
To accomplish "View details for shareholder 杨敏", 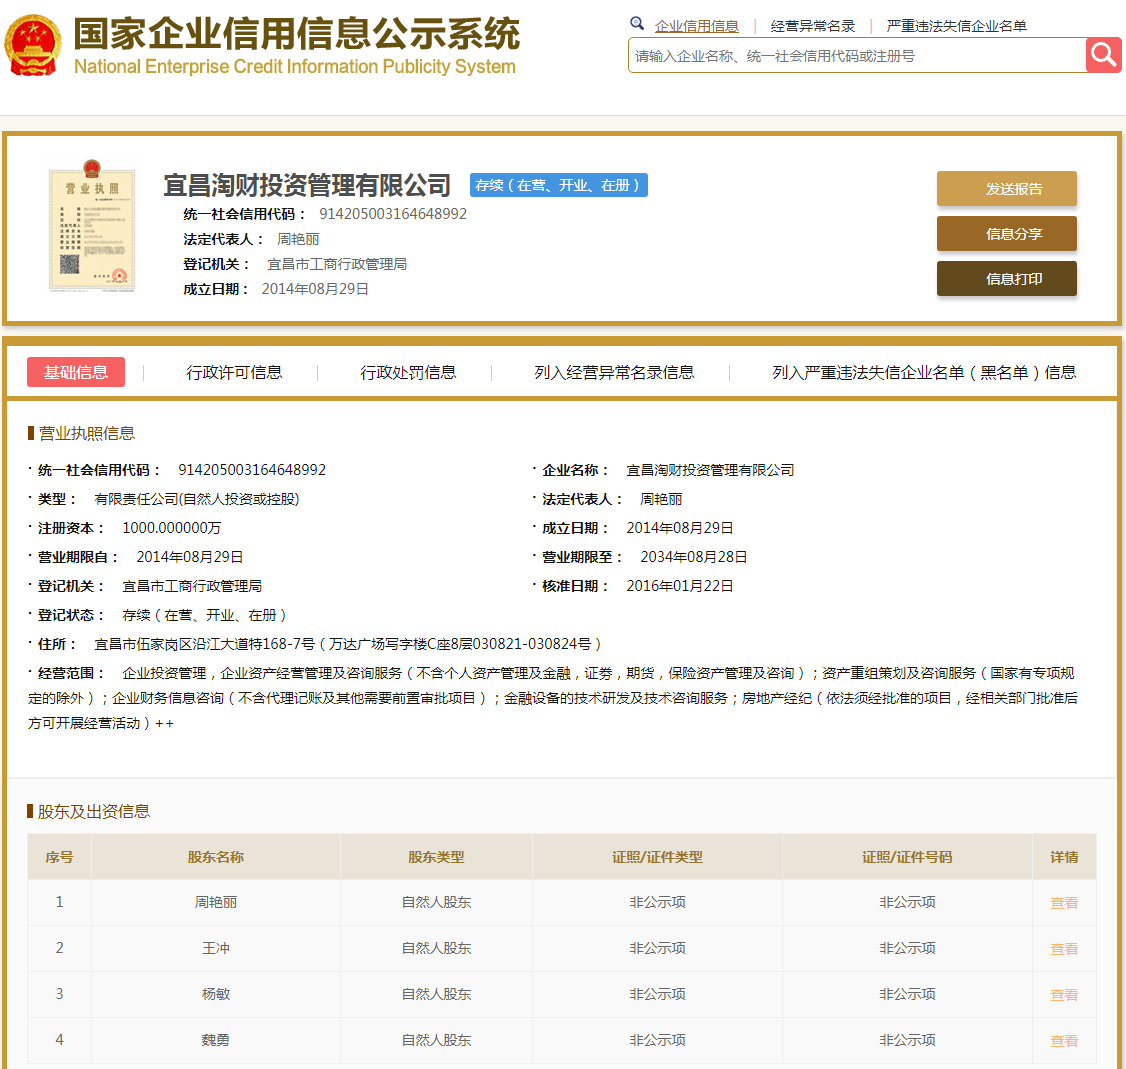I will pos(1064,995).
